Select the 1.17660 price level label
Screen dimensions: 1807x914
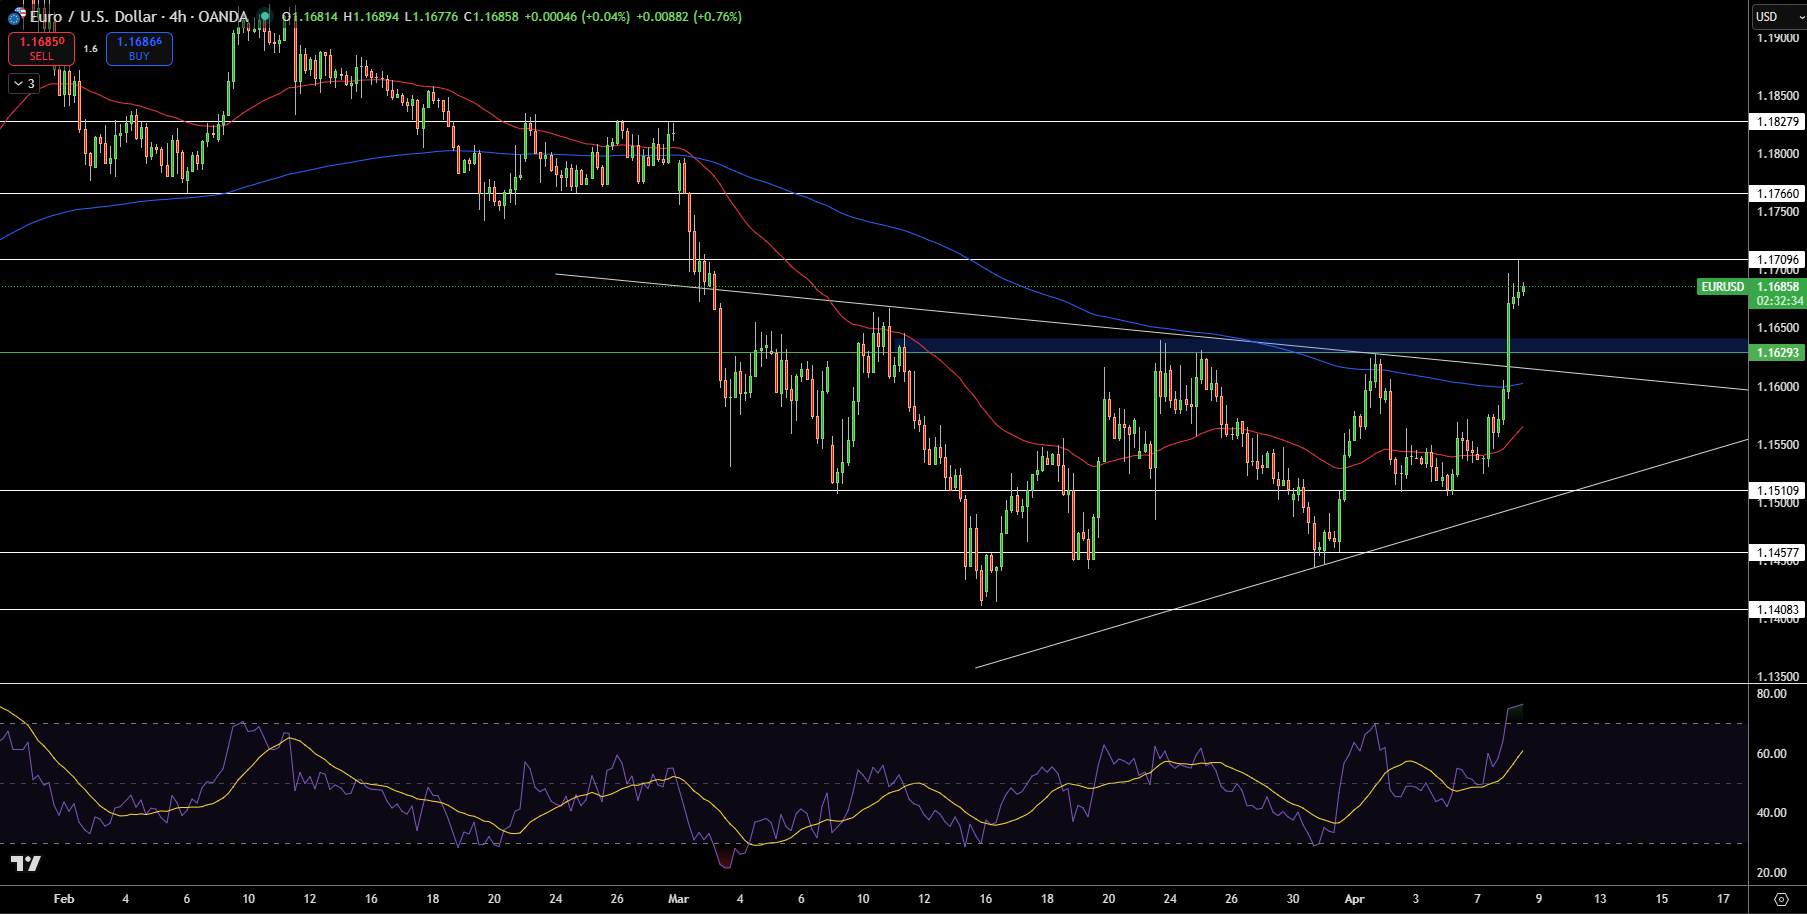point(1778,194)
